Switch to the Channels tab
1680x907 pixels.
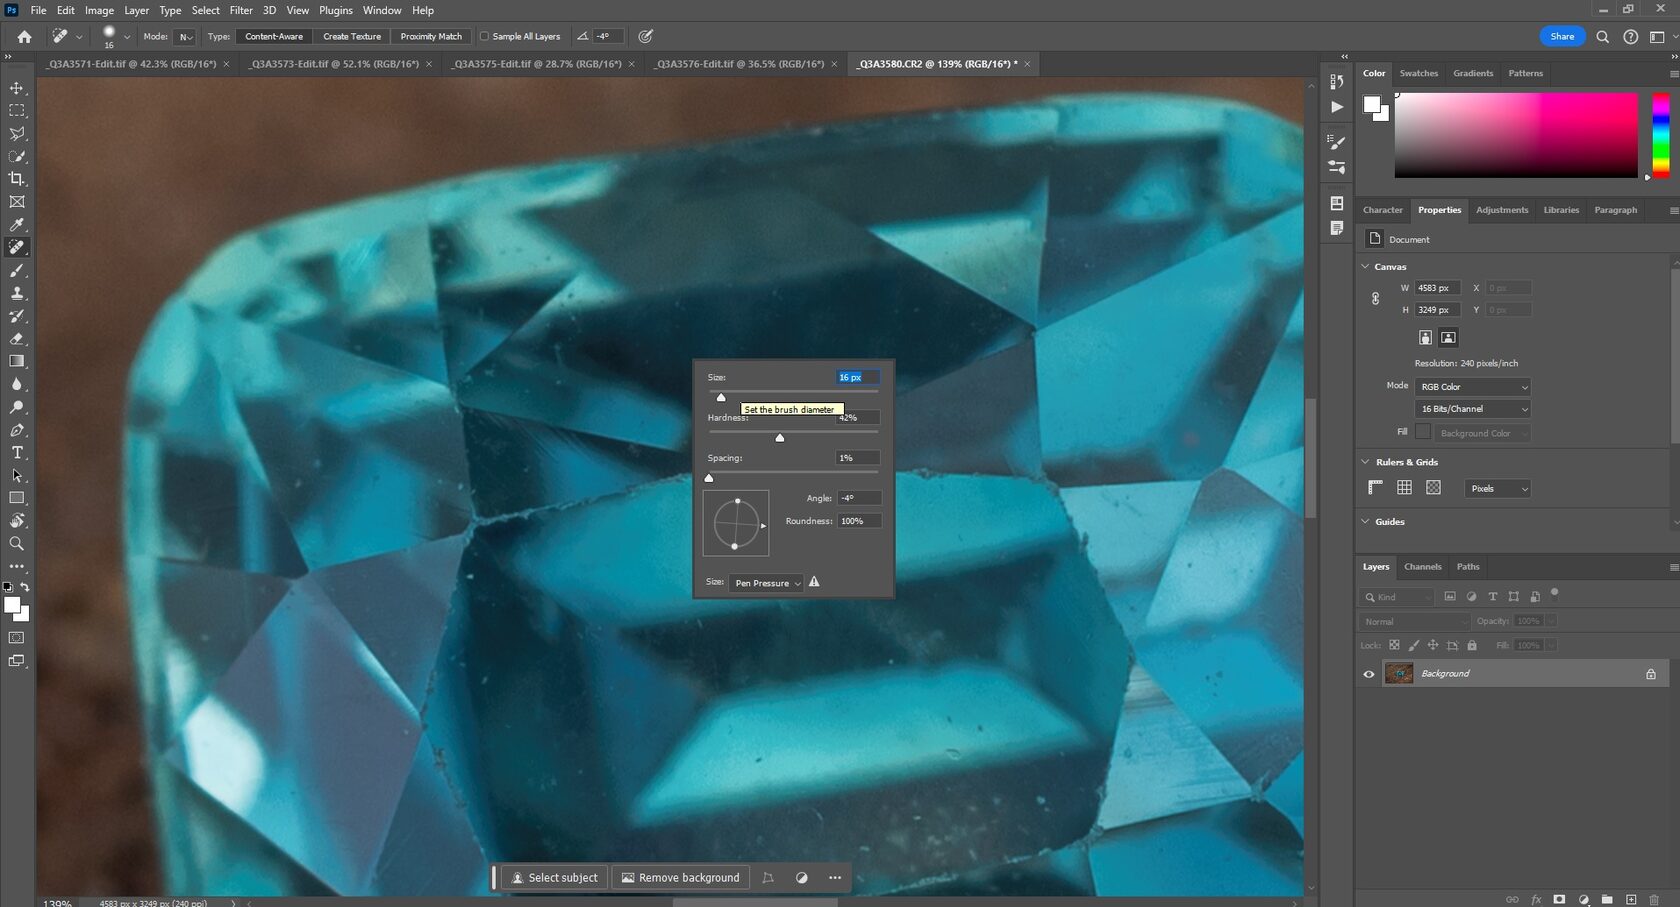1422,566
